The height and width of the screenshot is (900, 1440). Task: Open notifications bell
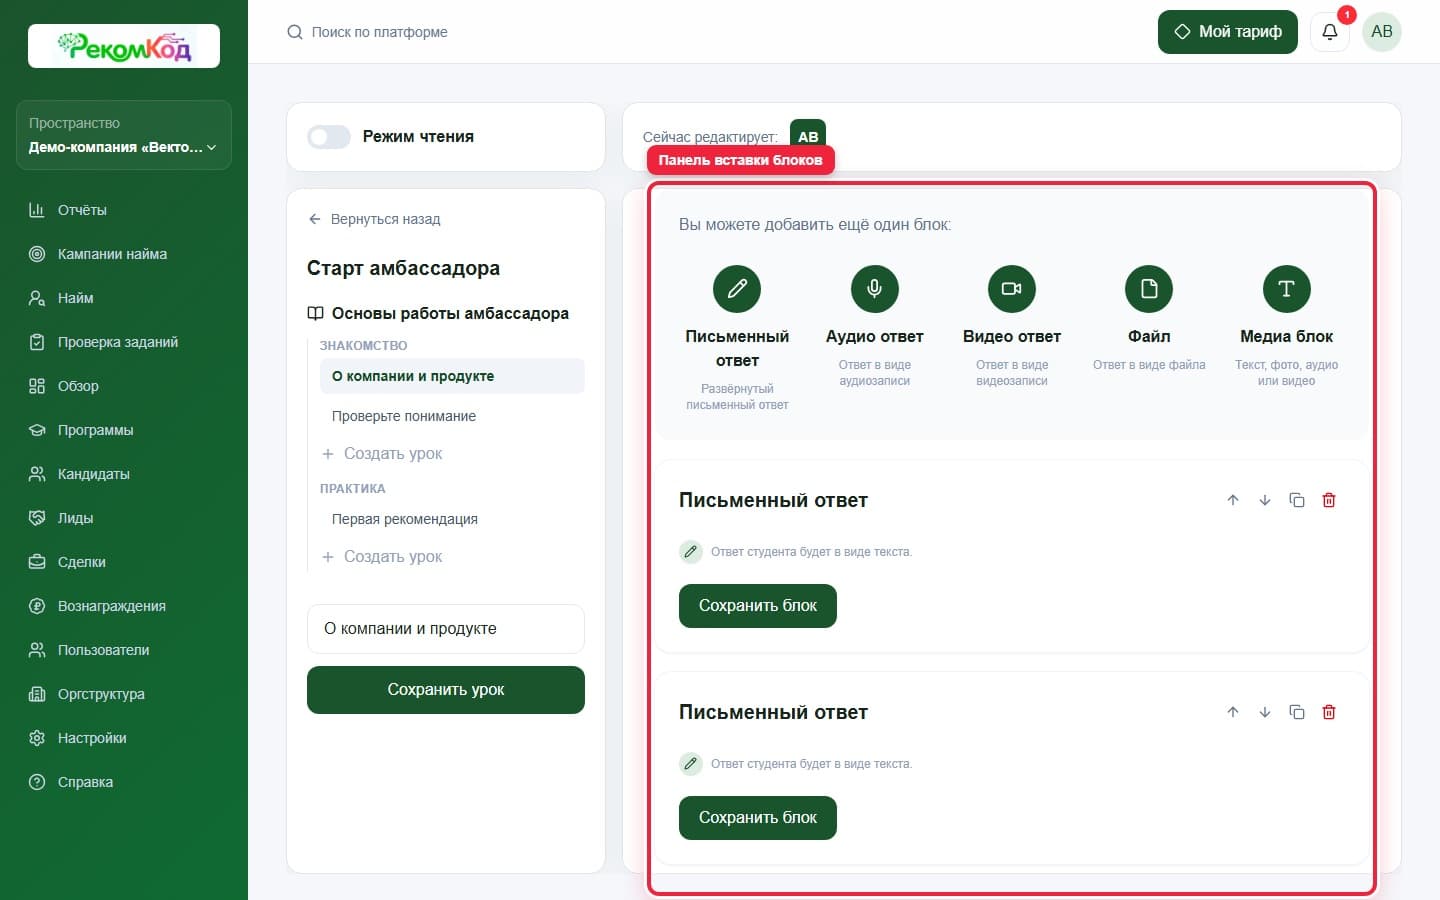coord(1330,32)
